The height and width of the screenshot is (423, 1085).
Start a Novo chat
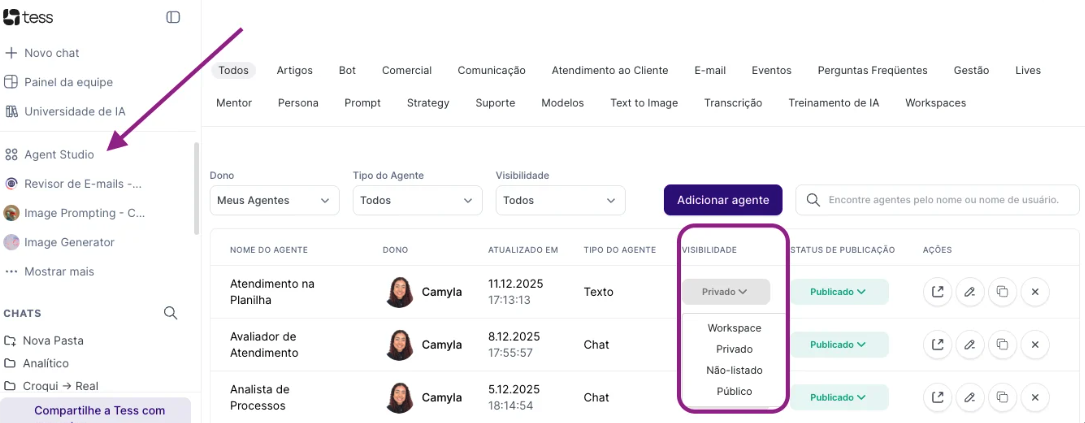click(x=42, y=53)
